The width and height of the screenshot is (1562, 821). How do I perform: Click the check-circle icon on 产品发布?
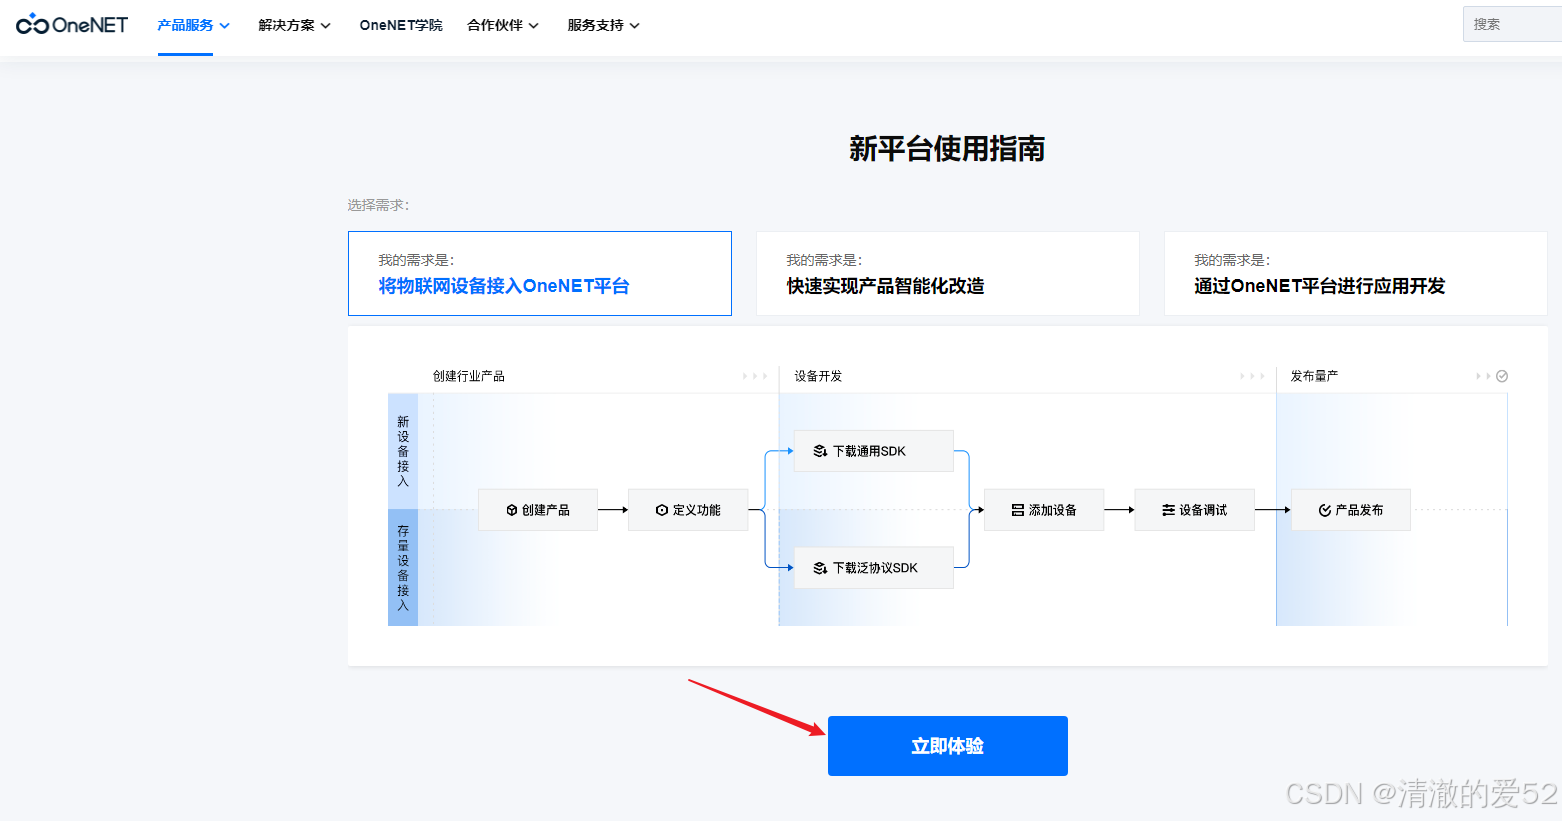1325,510
